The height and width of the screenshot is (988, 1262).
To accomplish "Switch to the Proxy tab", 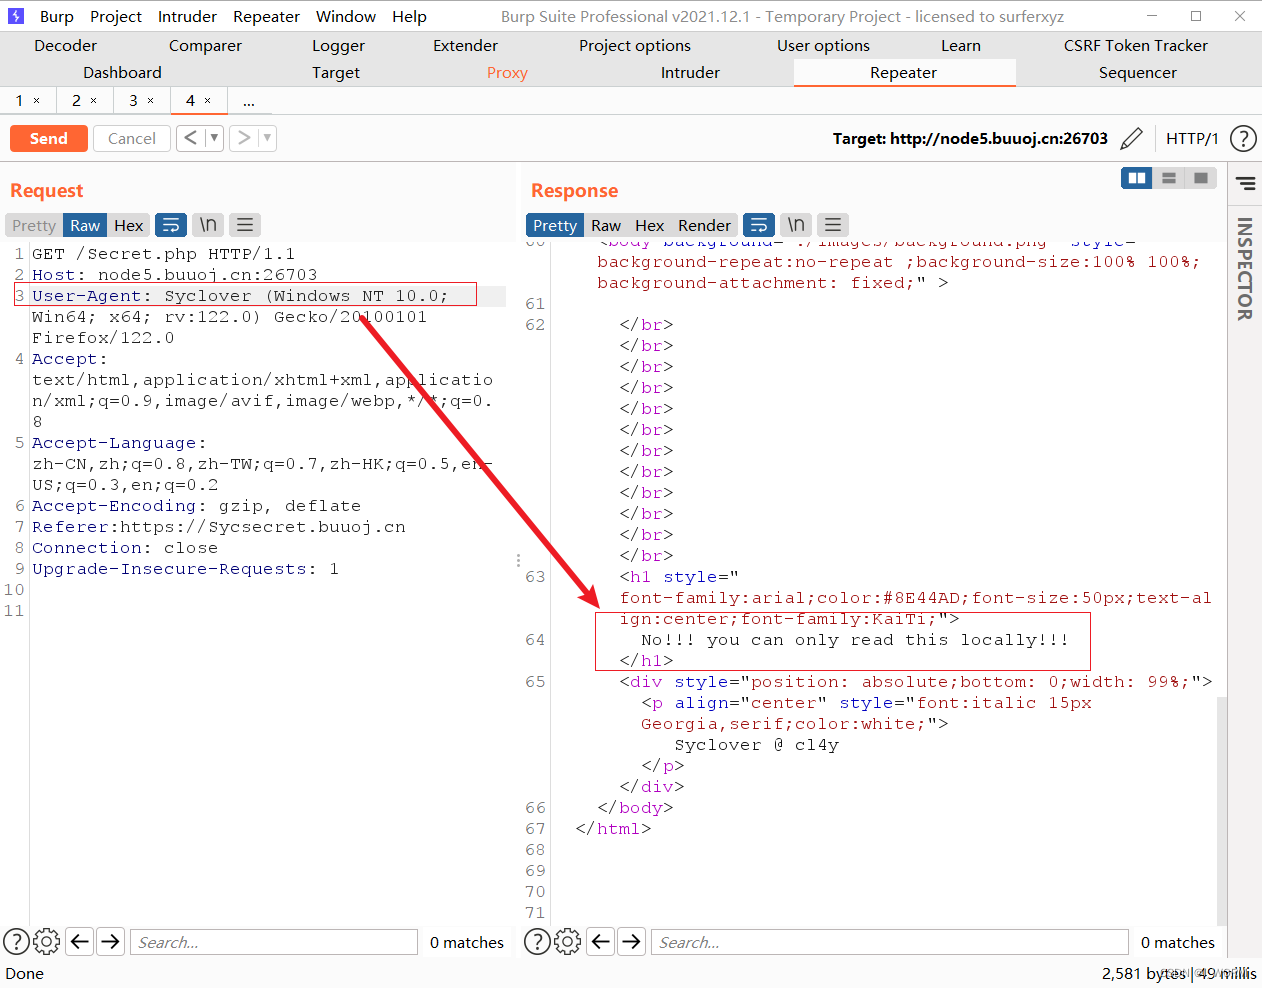I will 507,73.
